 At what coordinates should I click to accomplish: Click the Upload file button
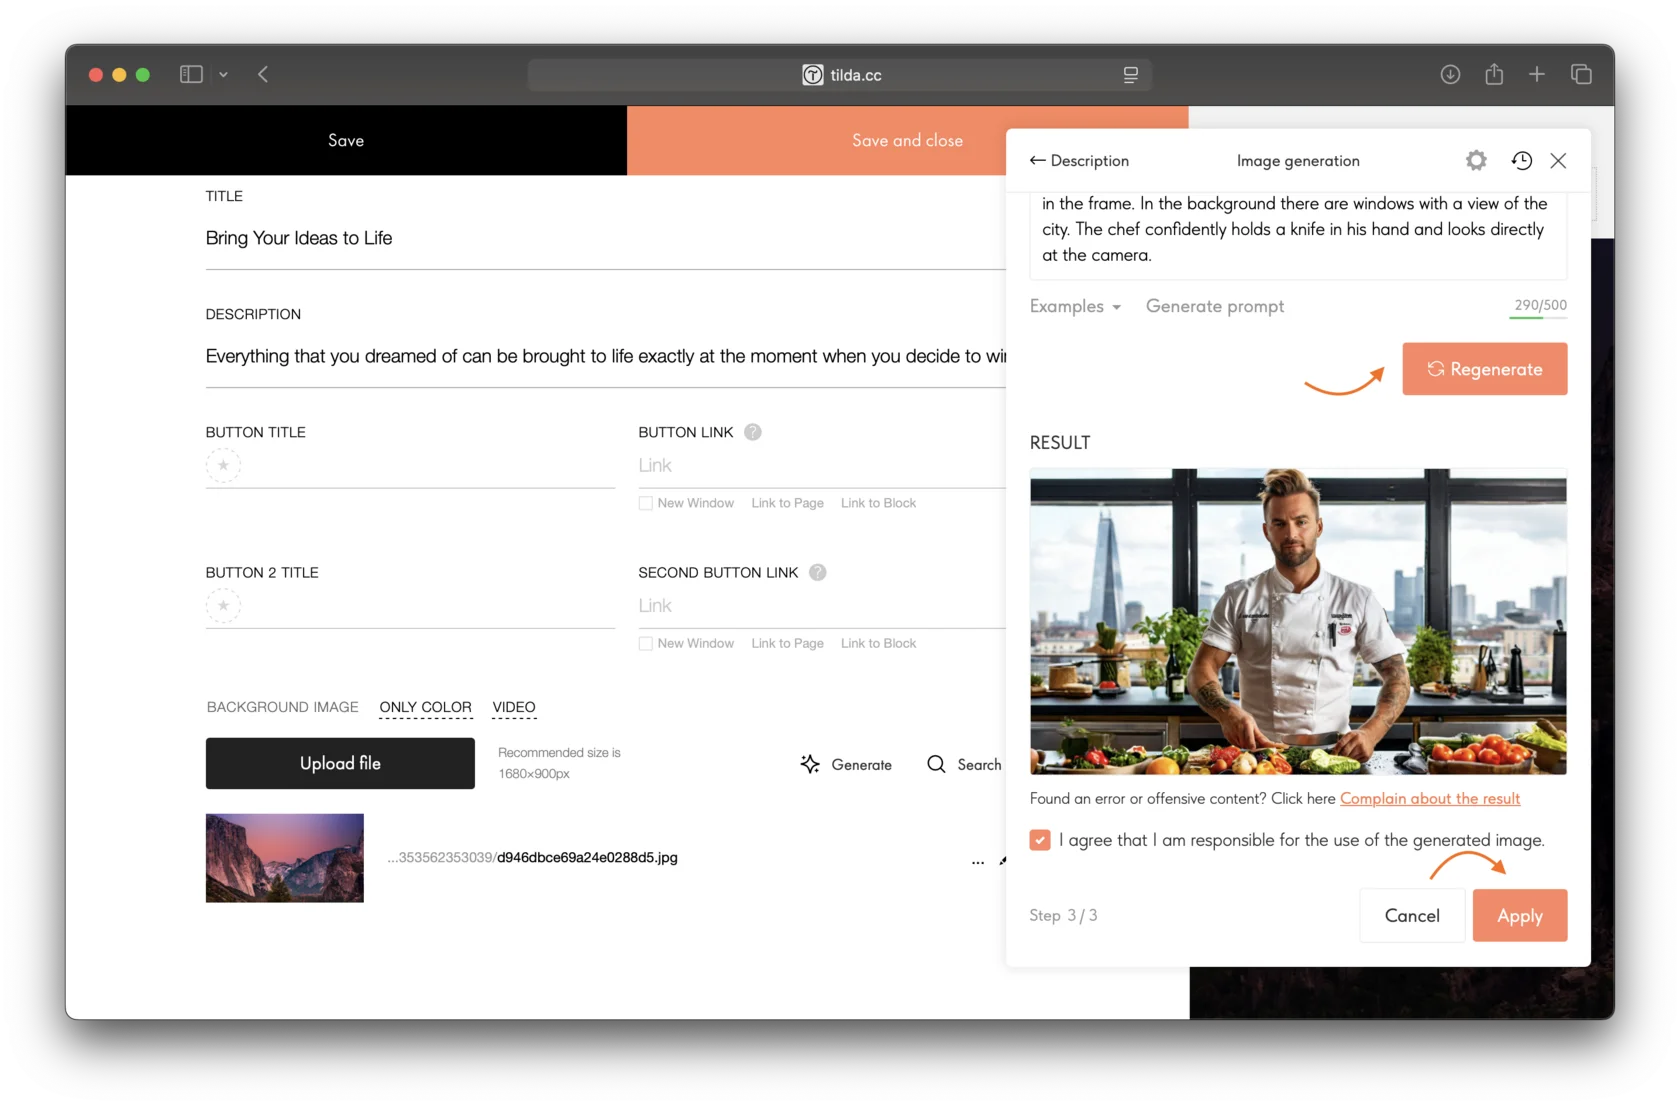click(x=340, y=763)
